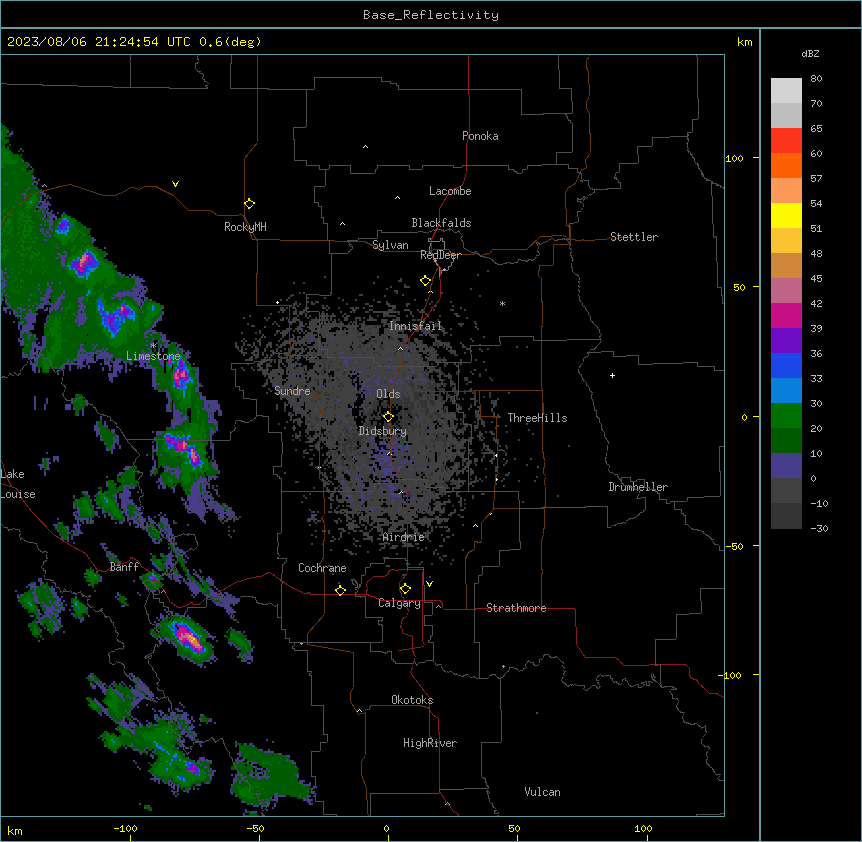Viewport: 862px width, 842px height.
Task: Click the yellow v marker northwest of RockyMH
Action: tap(175, 184)
